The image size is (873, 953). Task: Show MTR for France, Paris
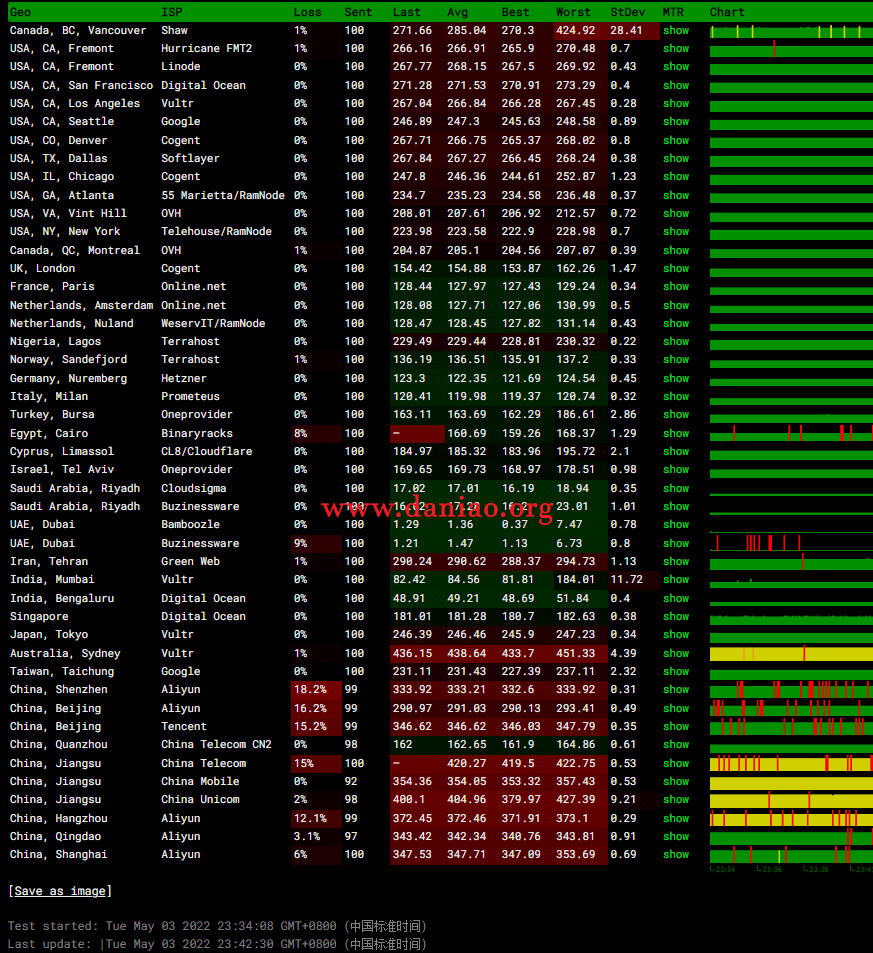tap(676, 287)
